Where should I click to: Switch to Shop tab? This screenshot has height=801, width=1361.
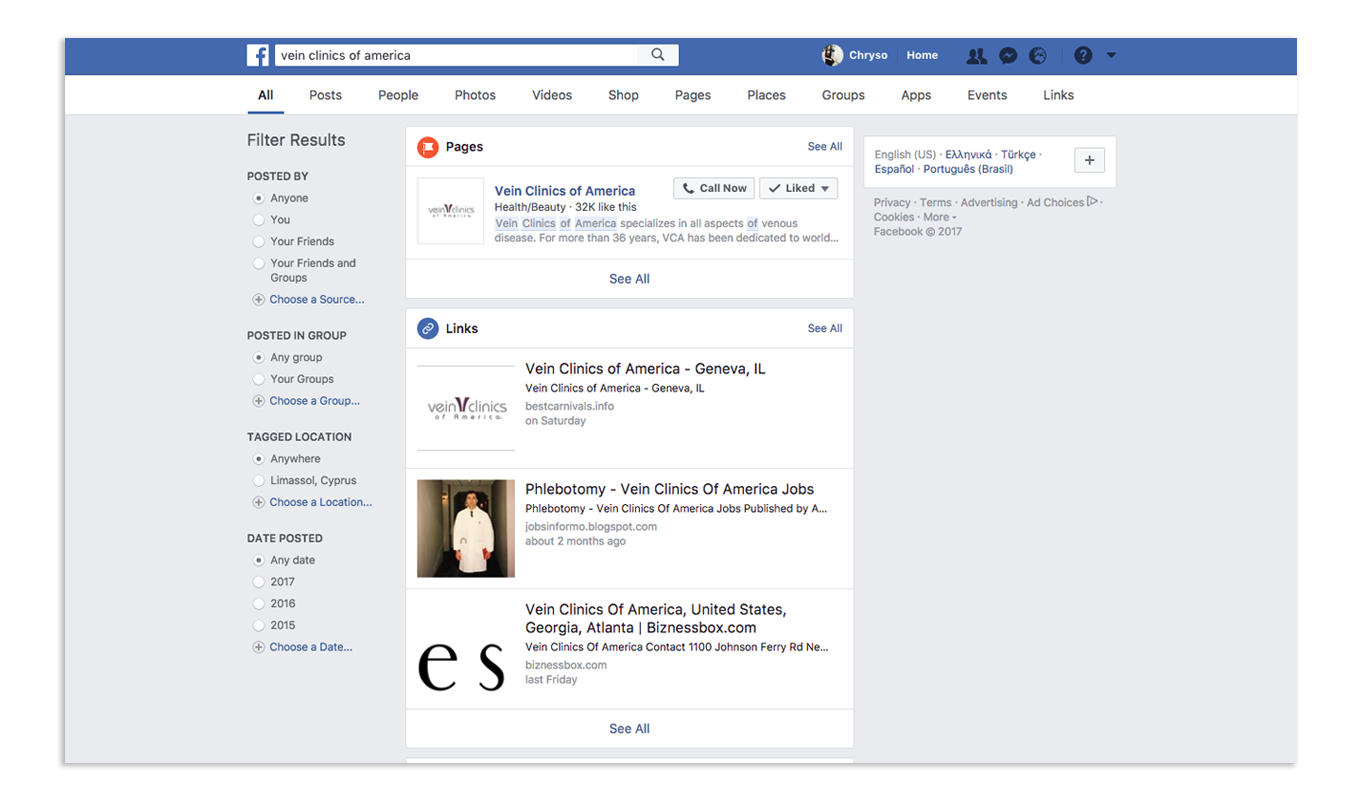pos(623,95)
